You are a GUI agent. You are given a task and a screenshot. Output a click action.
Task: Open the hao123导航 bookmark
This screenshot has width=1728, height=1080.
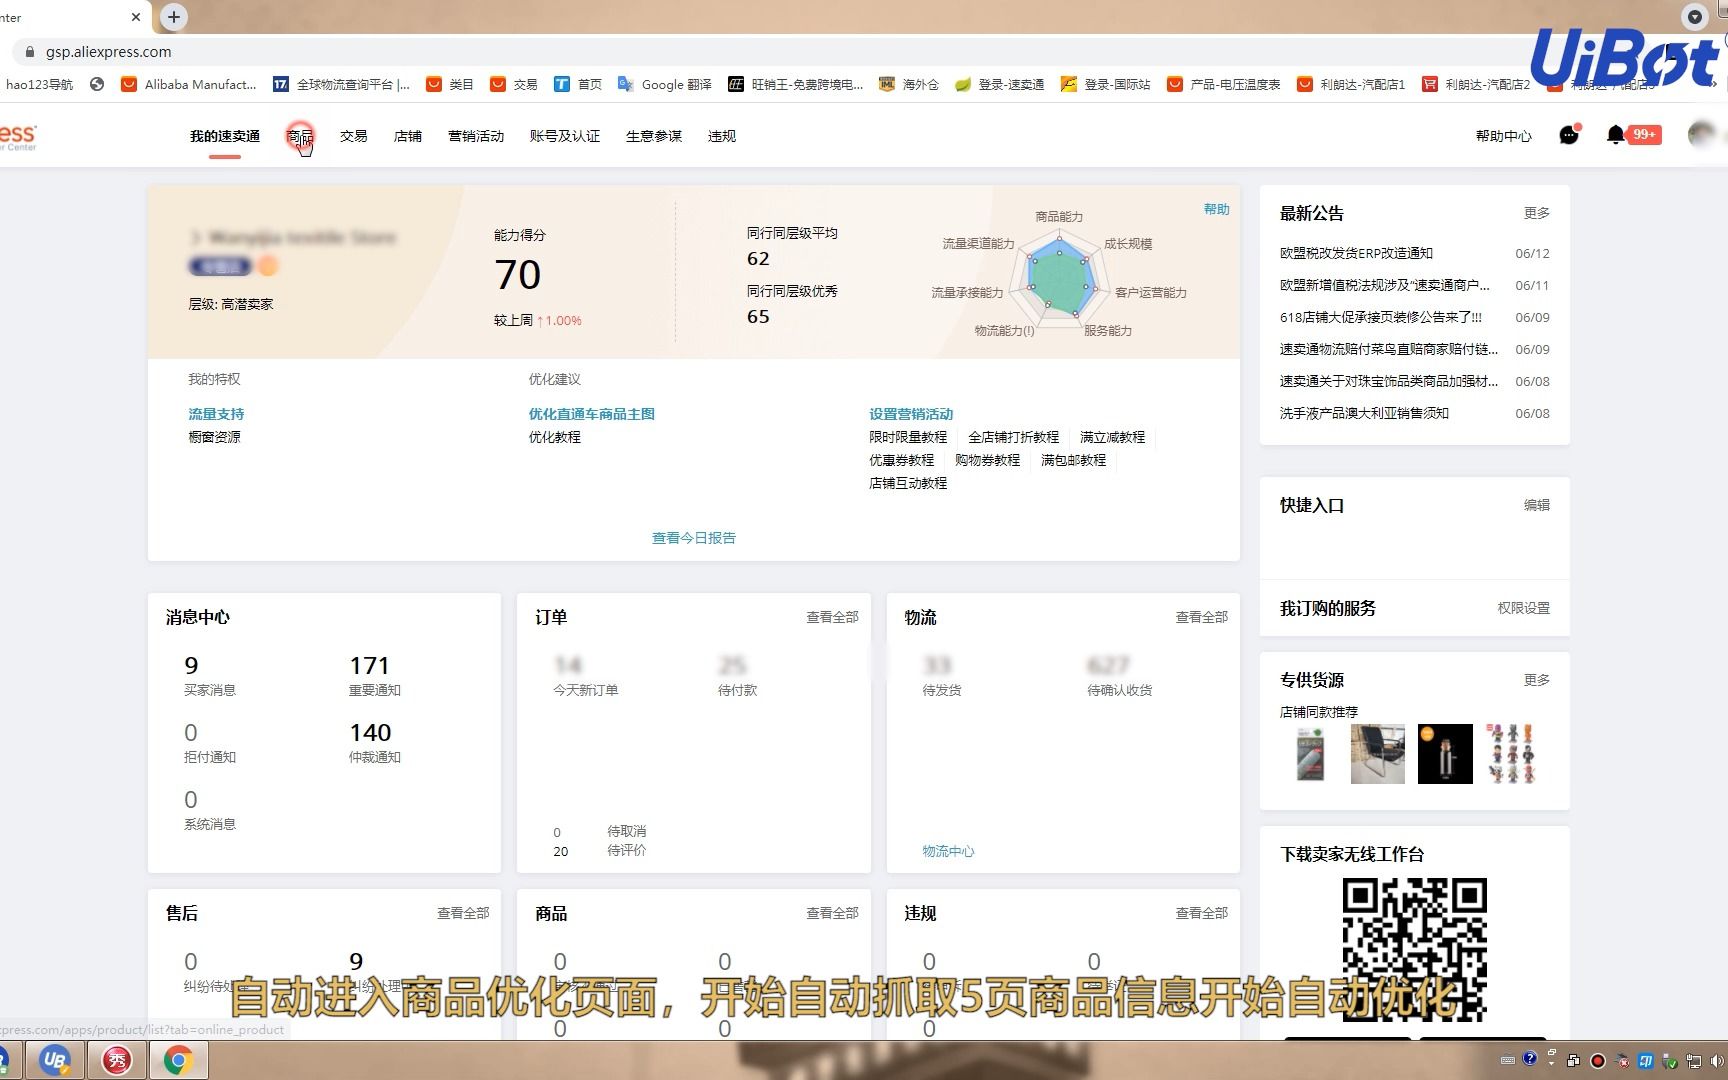pyautogui.click(x=39, y=85)
